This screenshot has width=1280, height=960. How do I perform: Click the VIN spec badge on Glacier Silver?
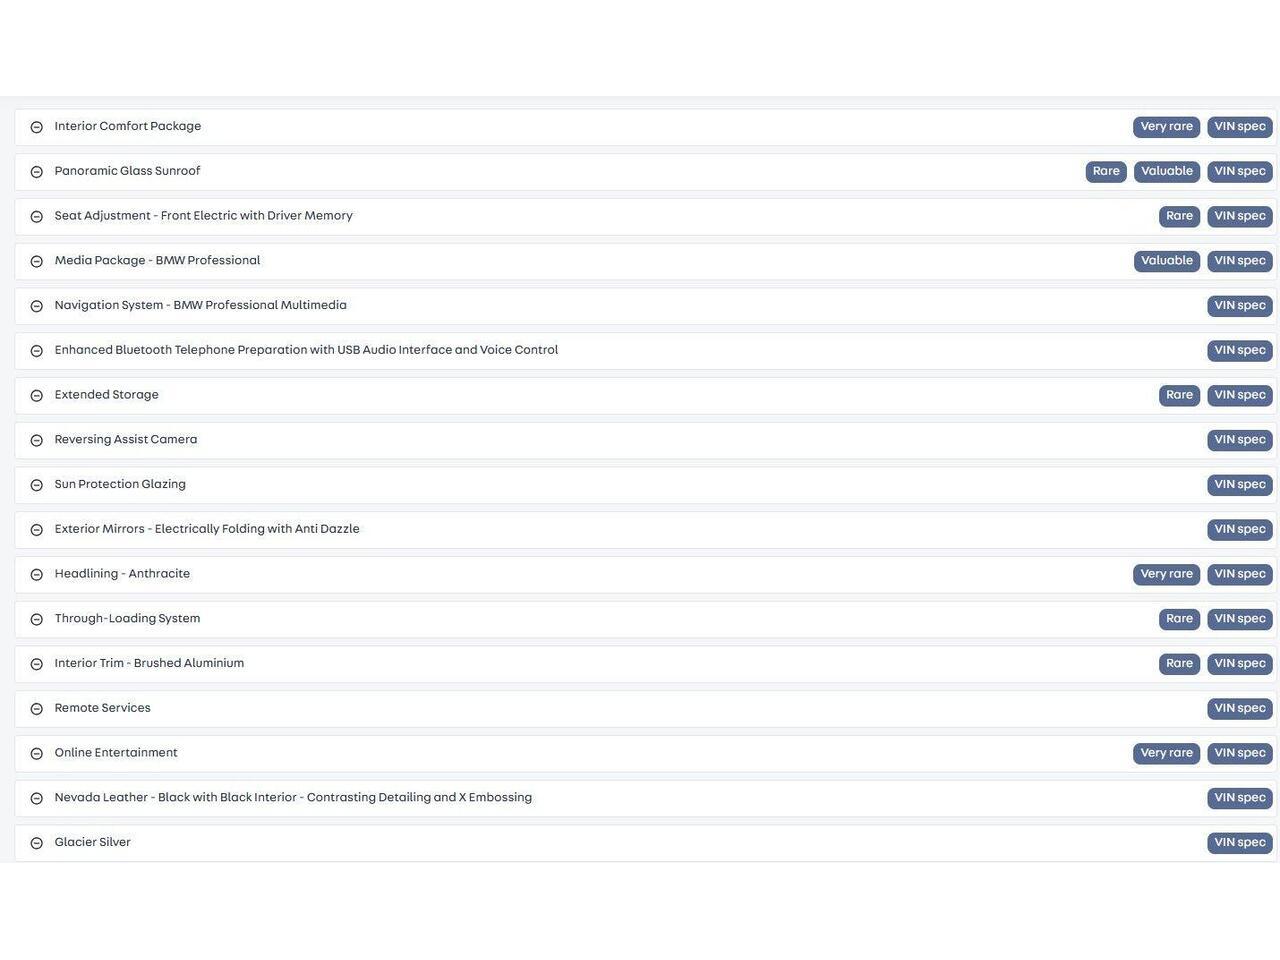click(1240, 843)
